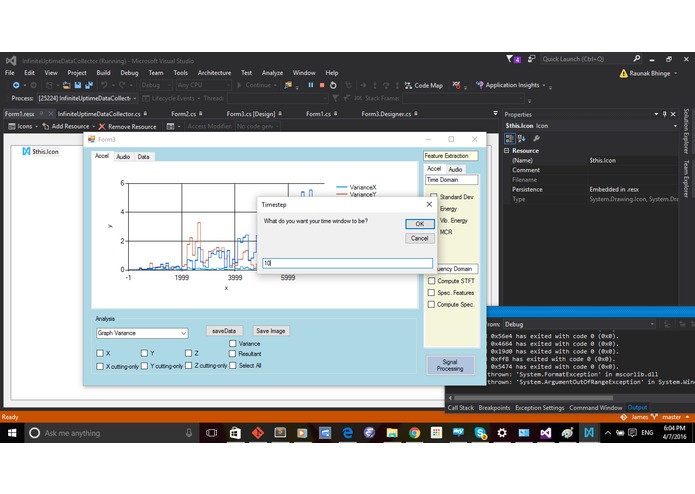Click the Remove Resource red X icon
Viewport: 695px width, 494px height.
click(x=102, y=127)
